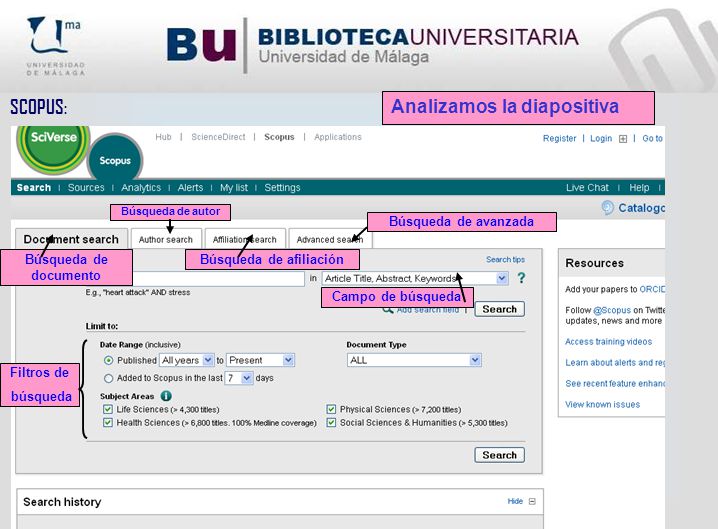The height and width of the screenshot is (529, 718).
Task: Open the 7 days dropdown
Action: (x=239, y=378)
